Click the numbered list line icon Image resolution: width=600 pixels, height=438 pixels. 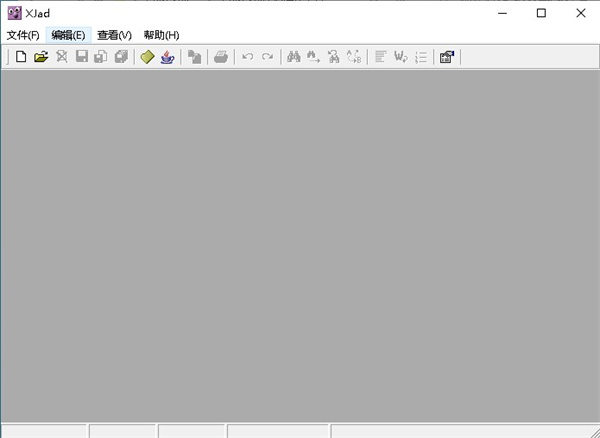click(421, 57)
